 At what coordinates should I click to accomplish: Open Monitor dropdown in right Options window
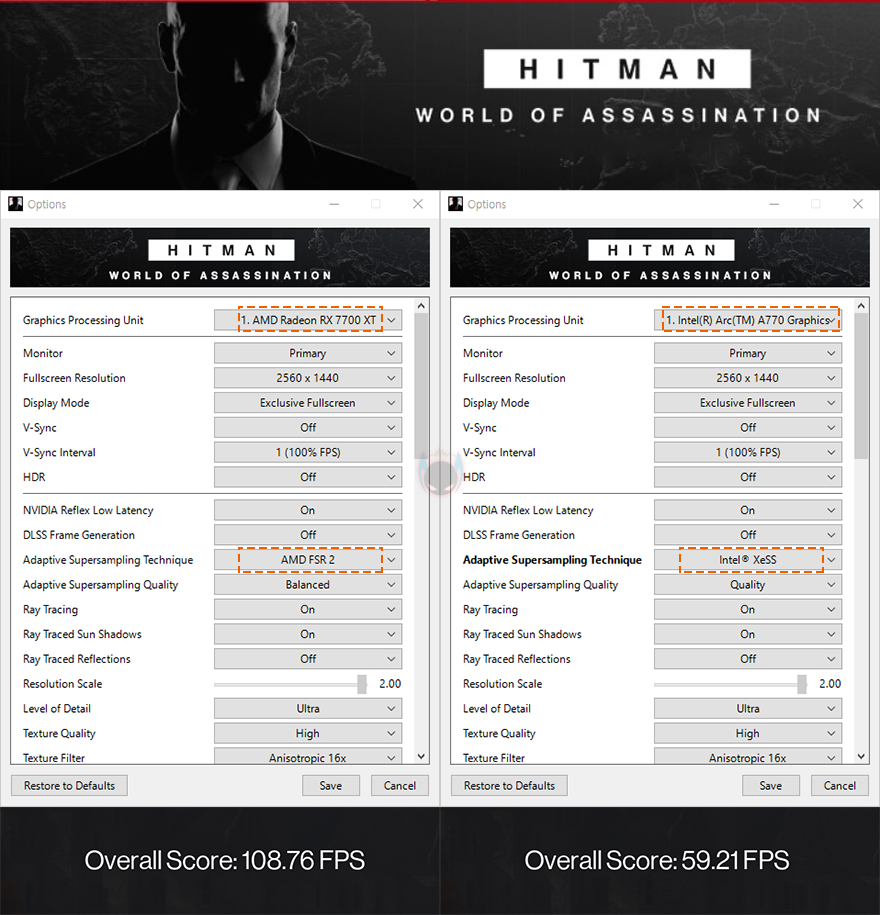pos(748,353)
